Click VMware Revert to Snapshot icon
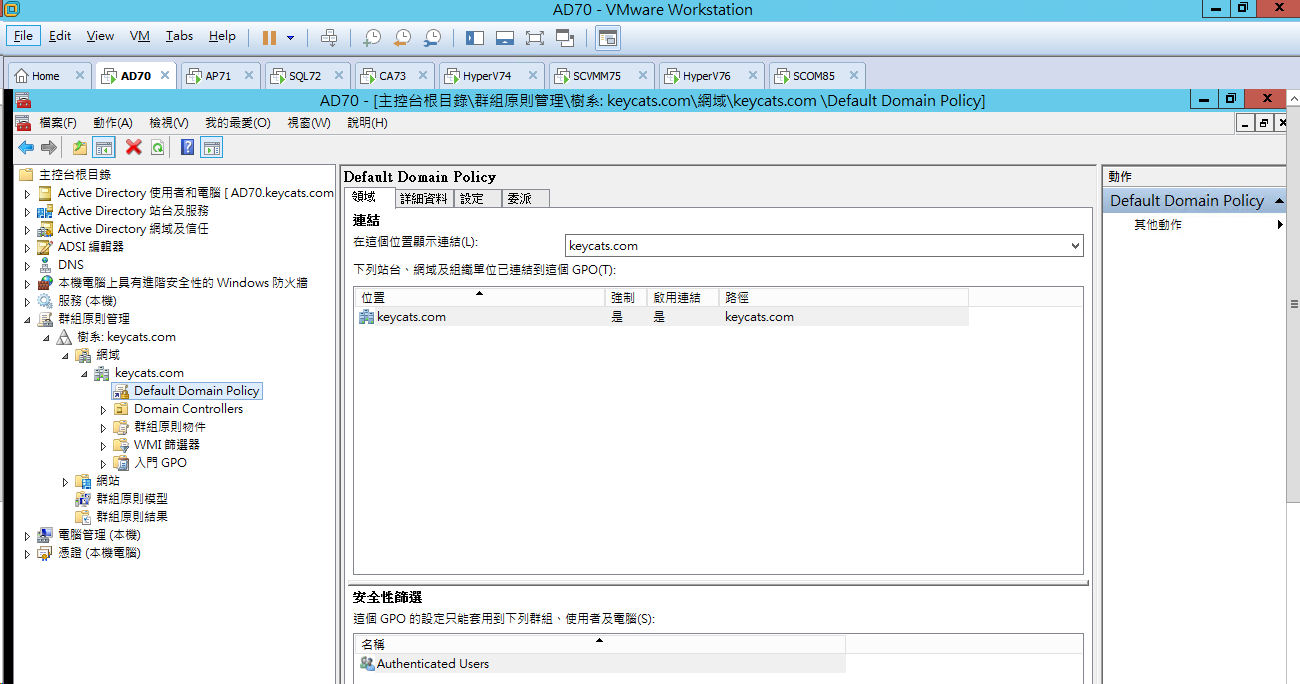The width and height of the screenshot is (1300, 684). [x=401, y=37]
